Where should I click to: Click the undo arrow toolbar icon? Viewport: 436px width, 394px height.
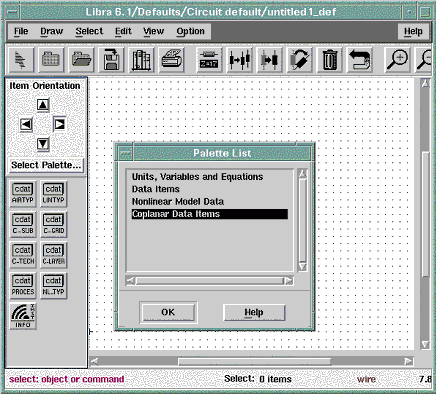(359, 60)
